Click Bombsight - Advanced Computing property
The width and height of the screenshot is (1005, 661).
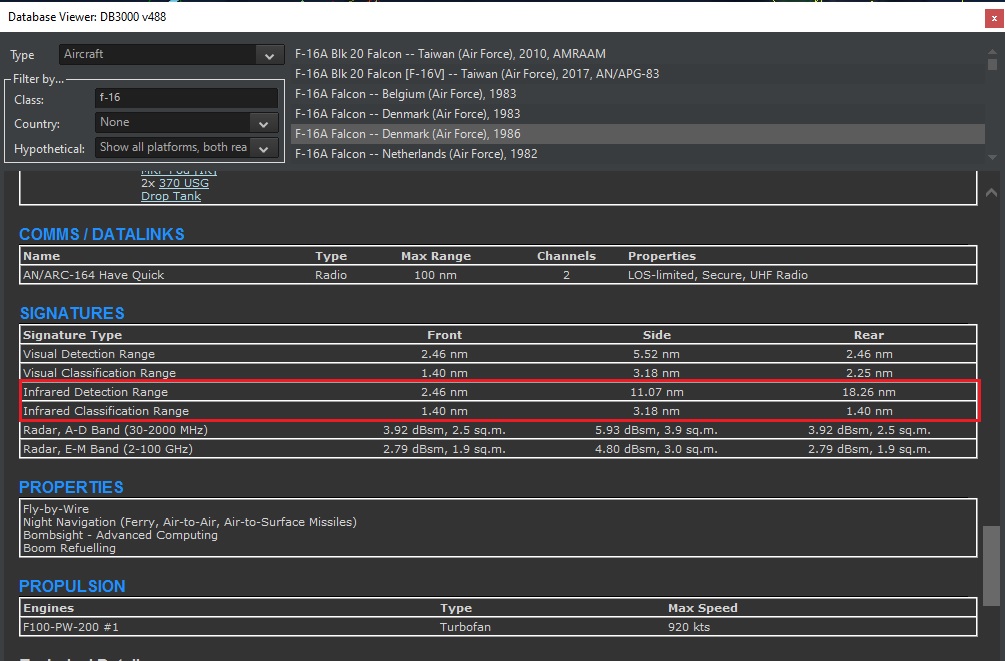120,535
